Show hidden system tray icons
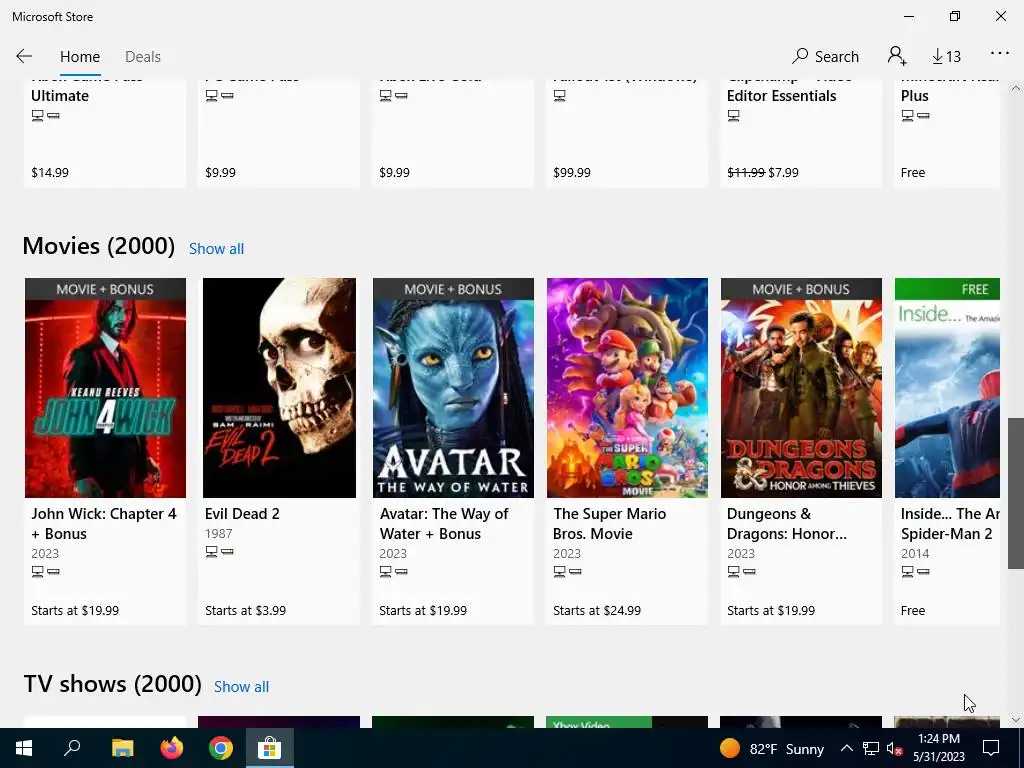The height and width of the screenshot is (768, 1024). pos(846,748)
